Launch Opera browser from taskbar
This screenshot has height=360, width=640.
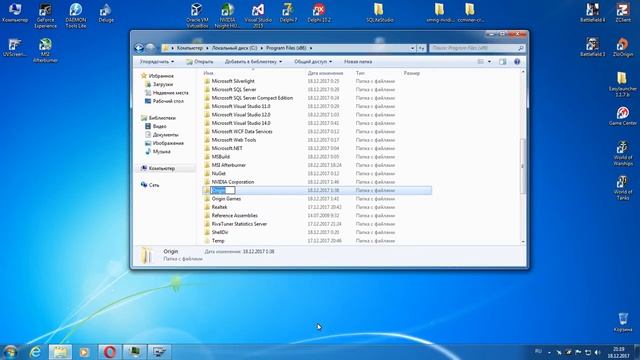[109, 351]
